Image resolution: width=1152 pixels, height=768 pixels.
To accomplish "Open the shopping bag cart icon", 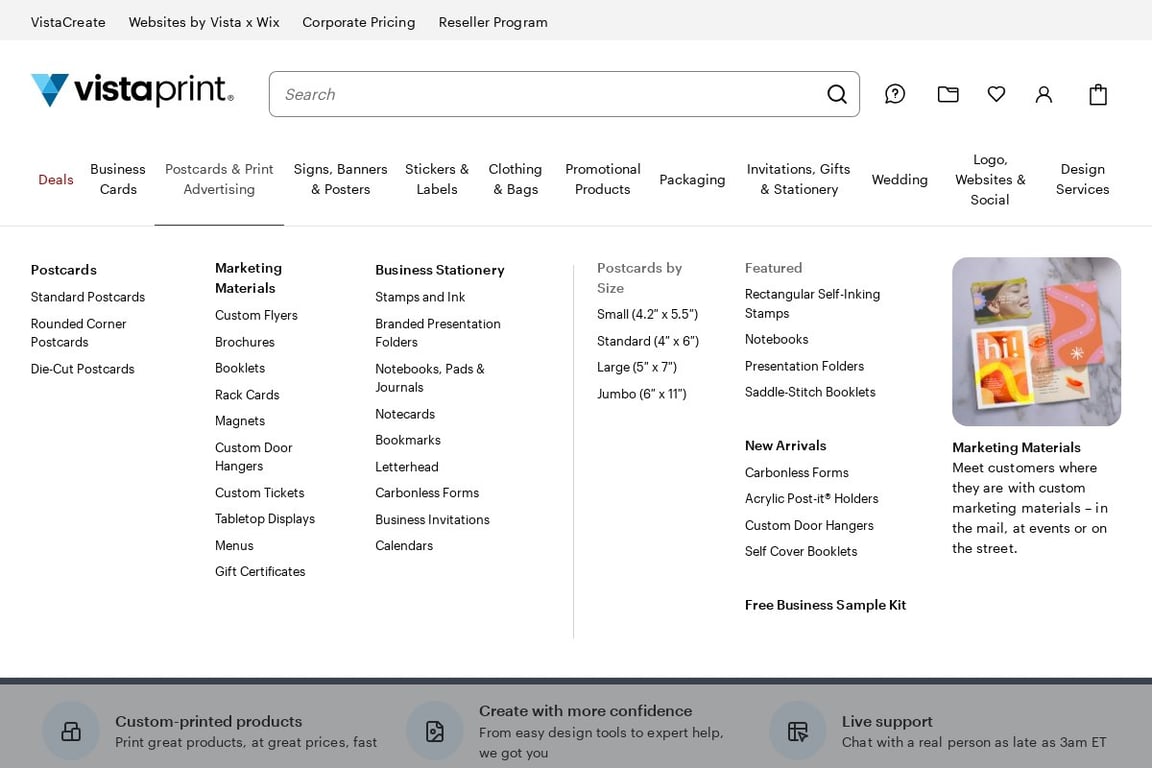I will (1098, 94).
